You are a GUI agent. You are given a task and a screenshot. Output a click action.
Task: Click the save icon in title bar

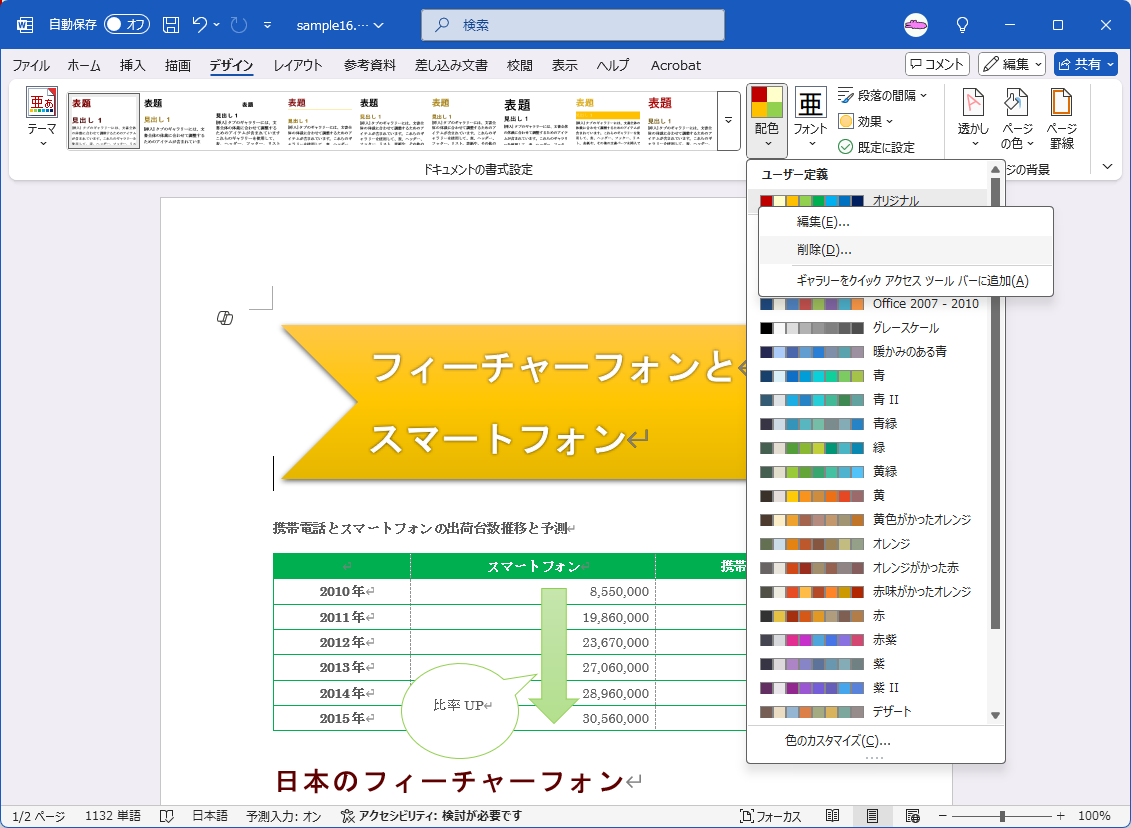point(171,25)
